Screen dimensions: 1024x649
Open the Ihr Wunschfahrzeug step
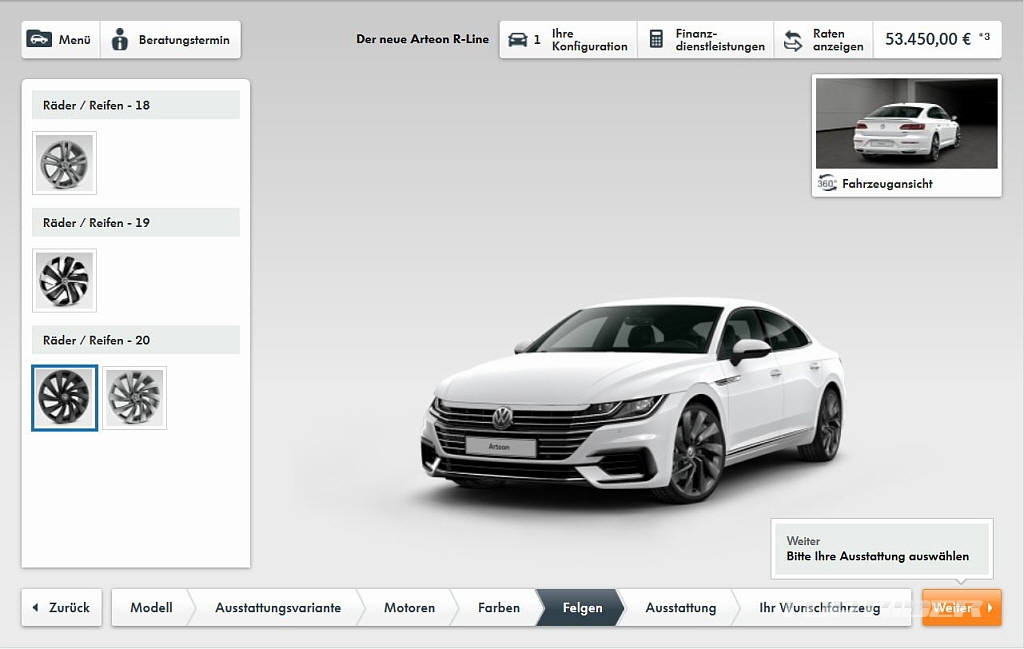pos(820,608)
